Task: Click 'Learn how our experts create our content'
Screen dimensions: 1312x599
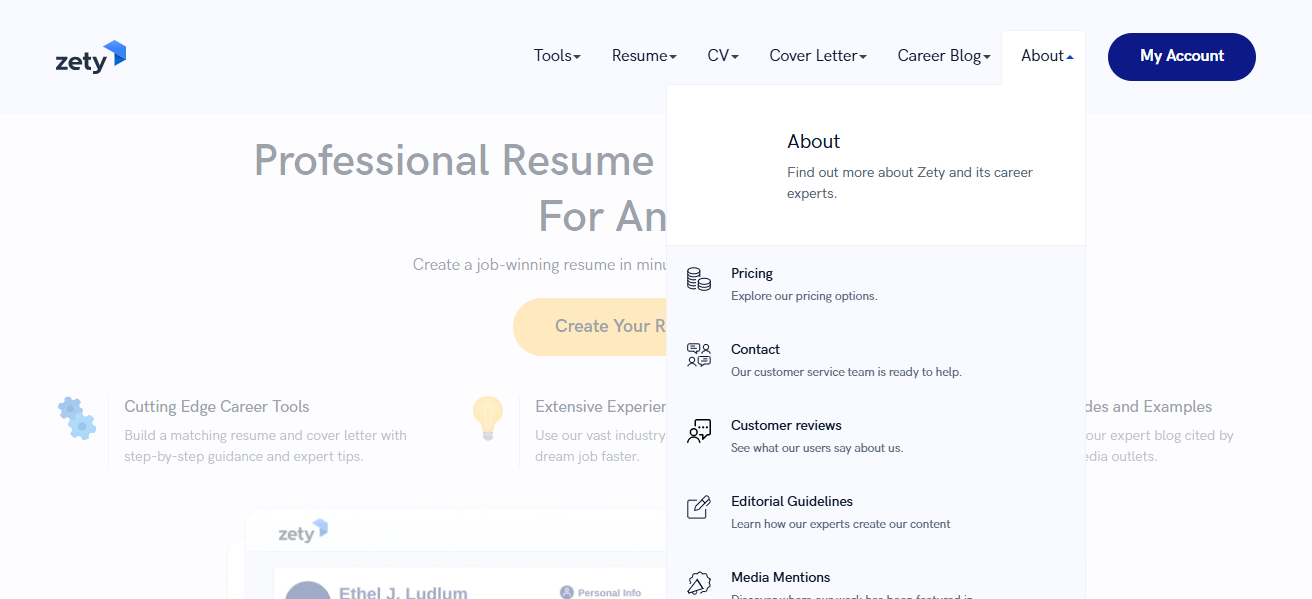Action: 841,524
